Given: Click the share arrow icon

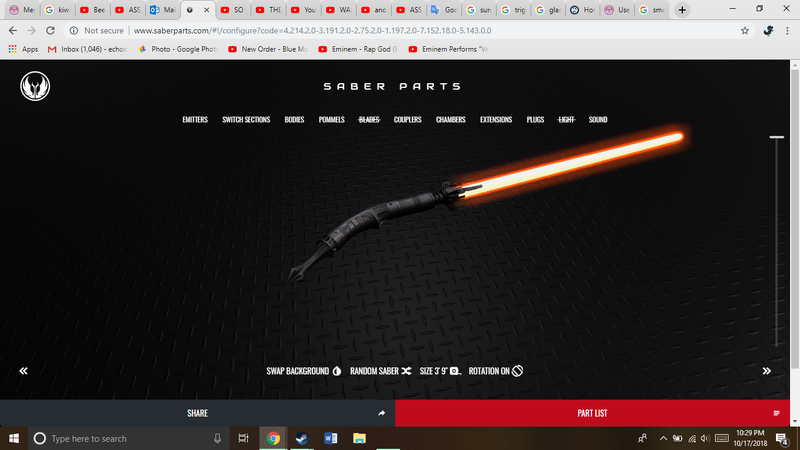Looking at the screenshot, I should [x=381, y=413].
